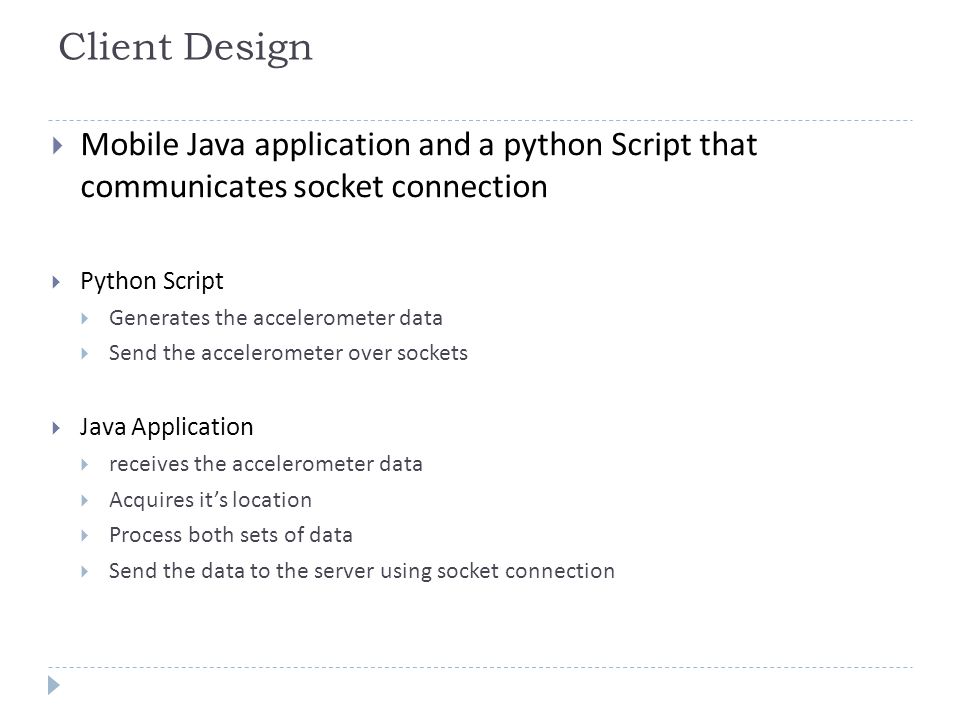This screenshot has height=720, width=960.
Task: Click the 'communicates socket connection' line
Action: [314, 187]
